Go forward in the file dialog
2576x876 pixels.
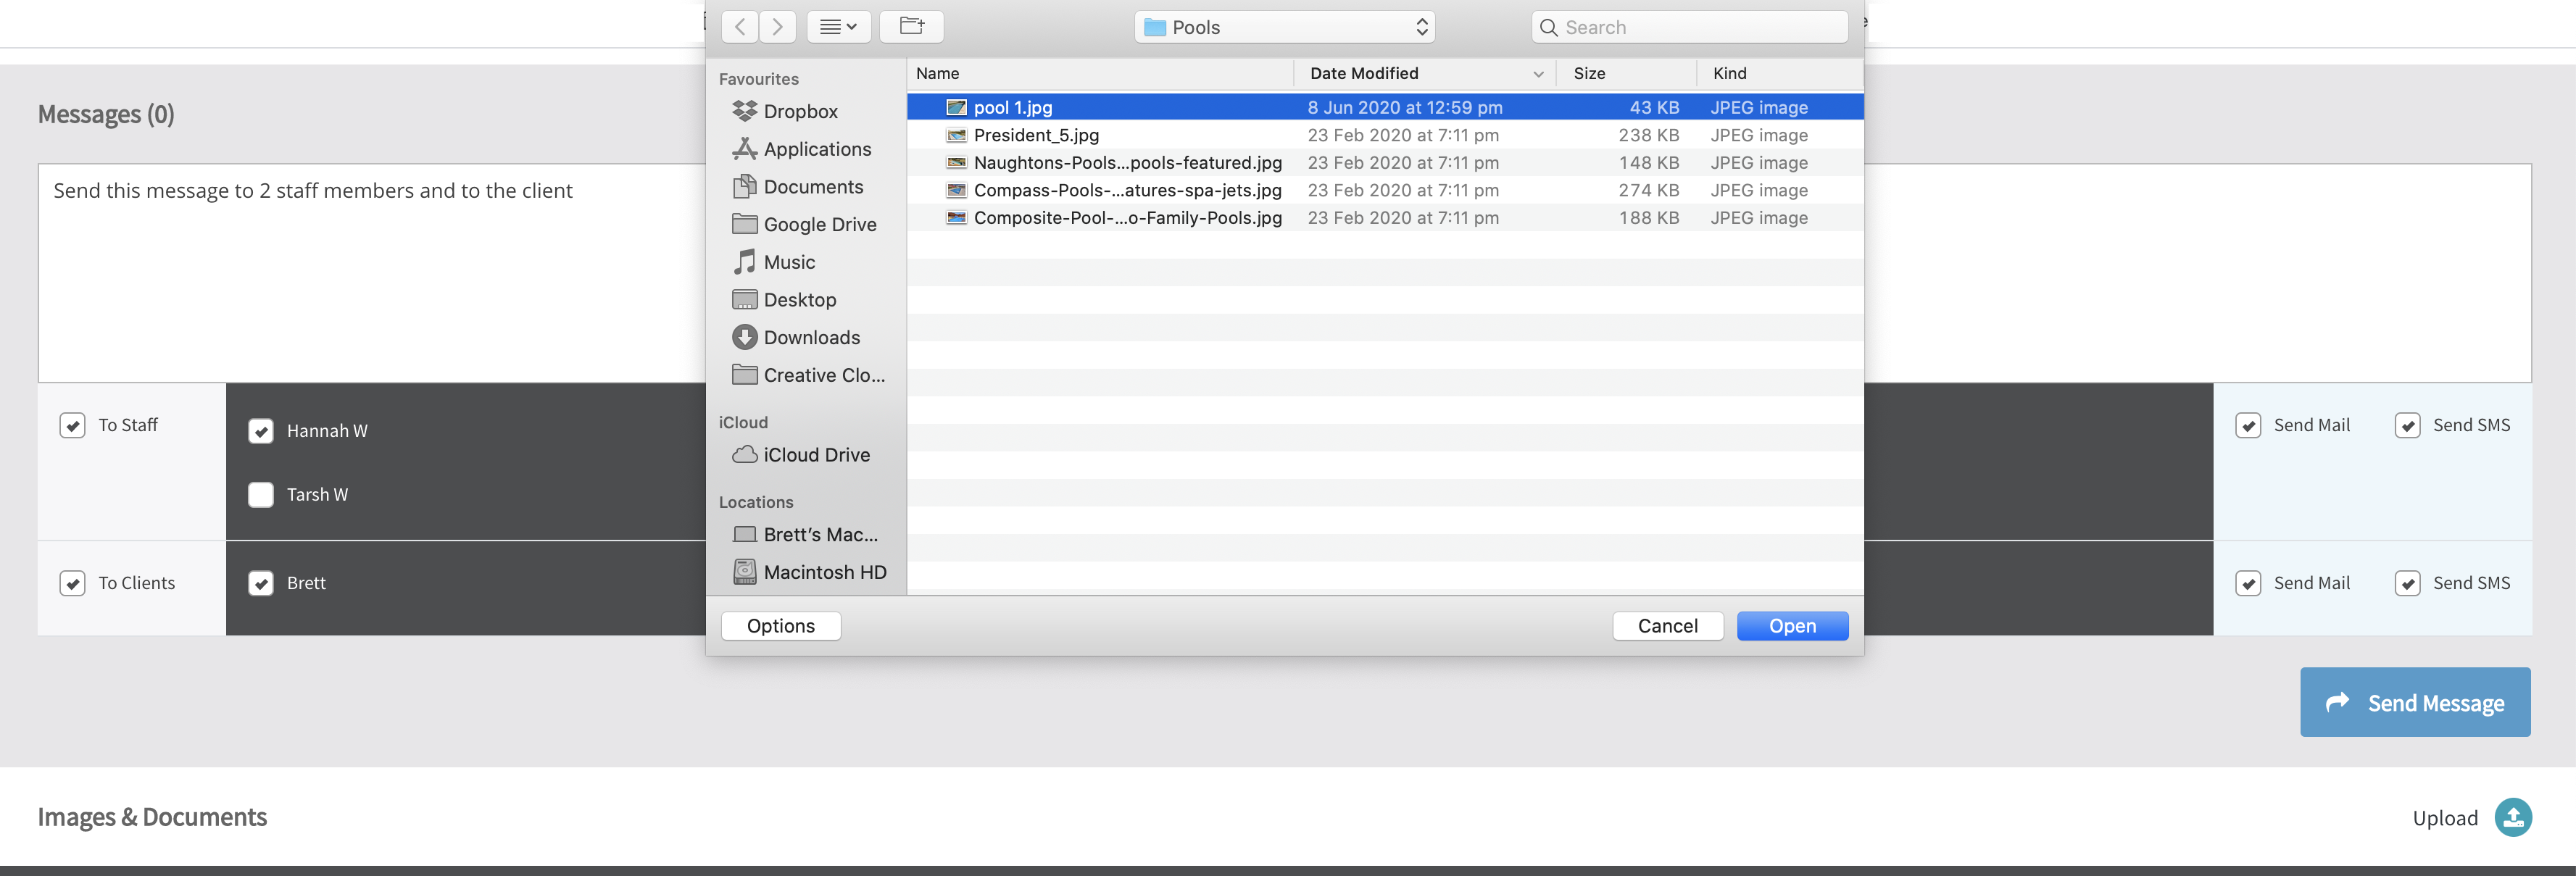point(777,27)
